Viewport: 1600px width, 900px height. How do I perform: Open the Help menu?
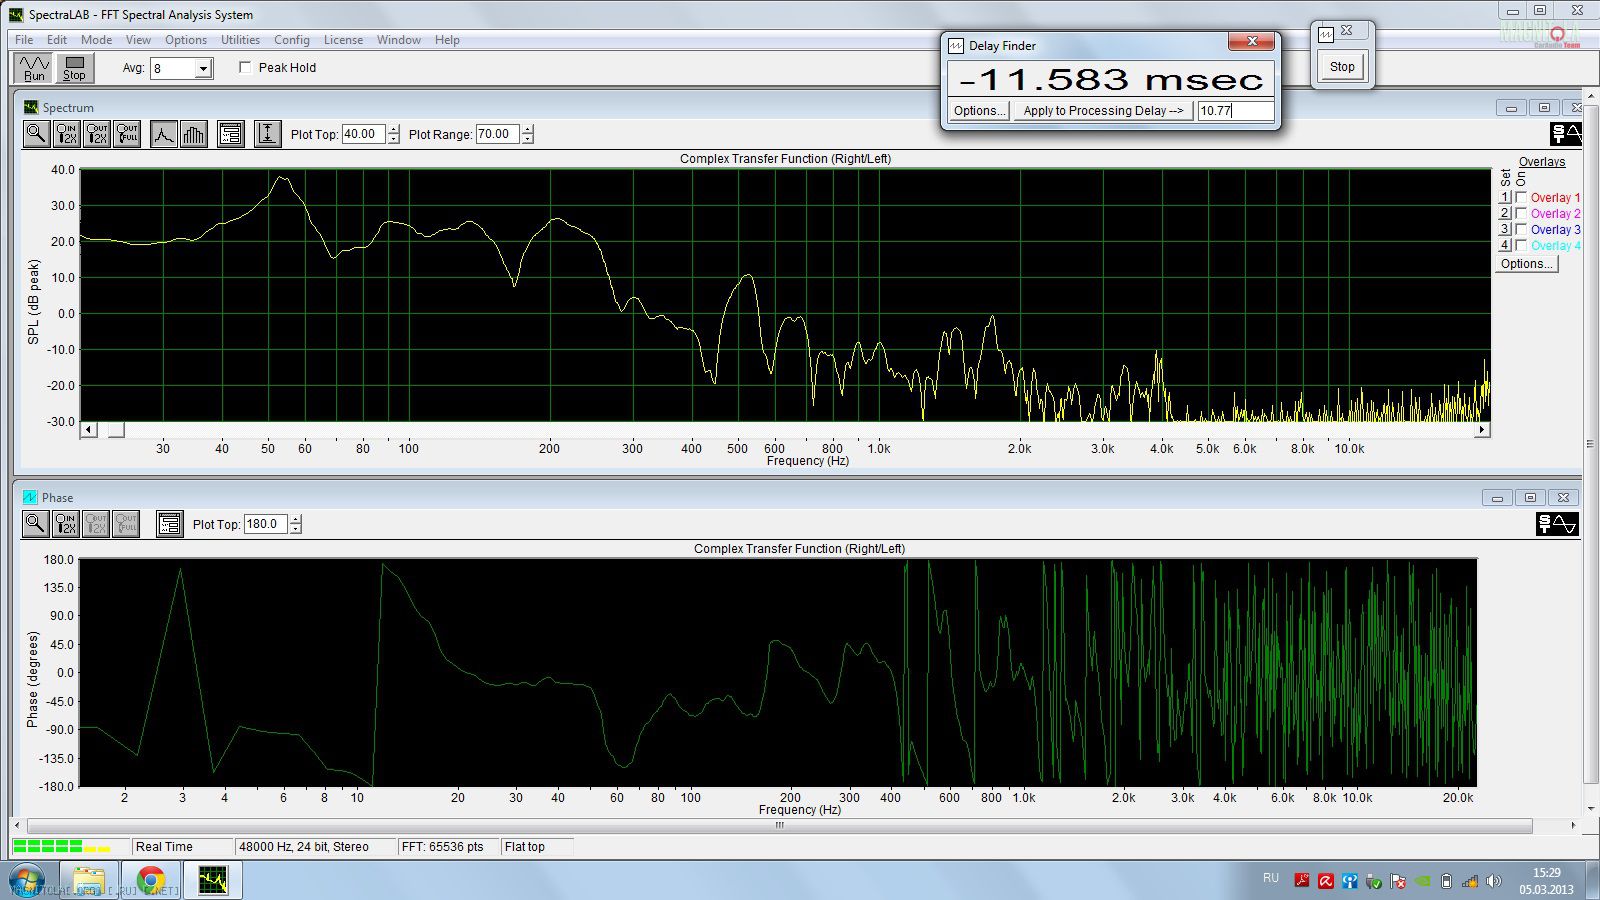pos(447,40)
